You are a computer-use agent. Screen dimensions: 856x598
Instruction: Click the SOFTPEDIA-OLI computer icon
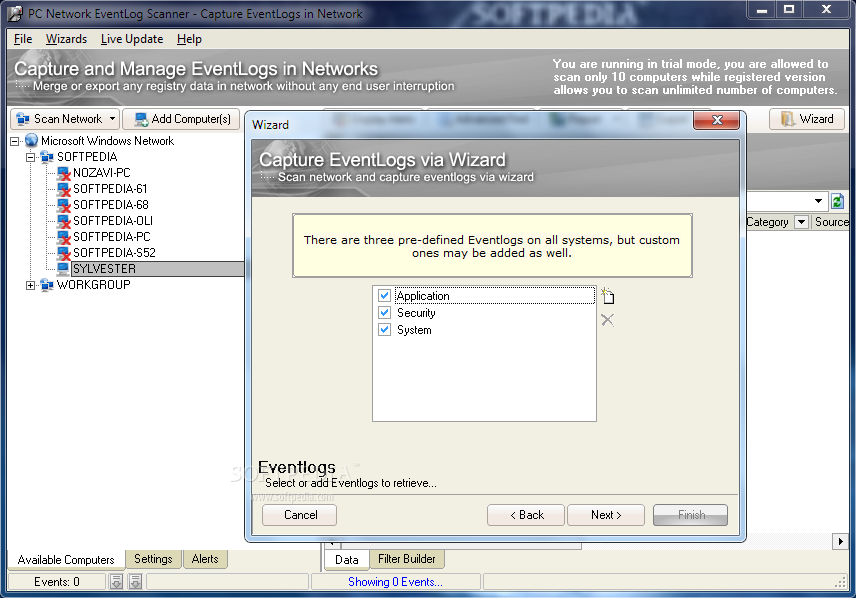(x=64, y=221)
